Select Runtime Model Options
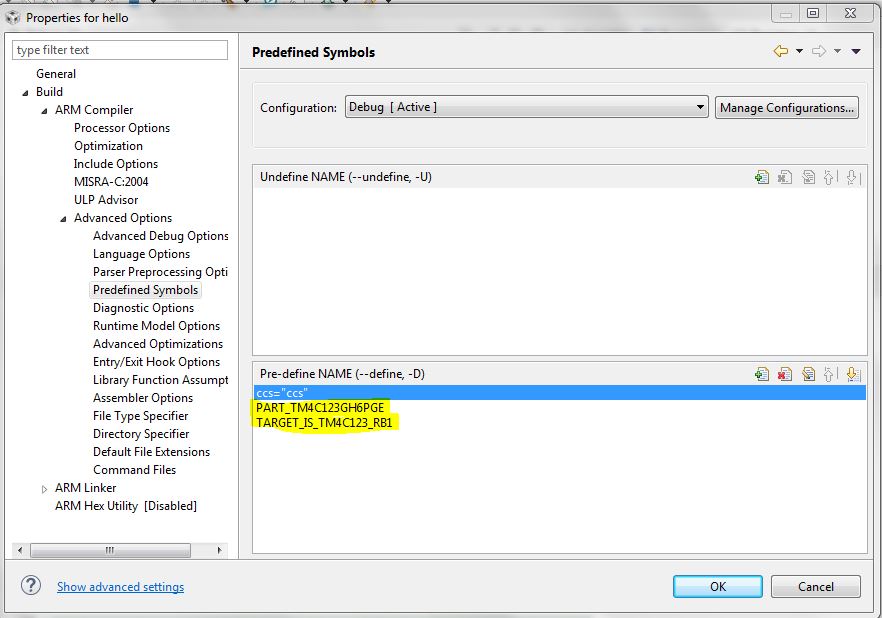 pos(156,326)
